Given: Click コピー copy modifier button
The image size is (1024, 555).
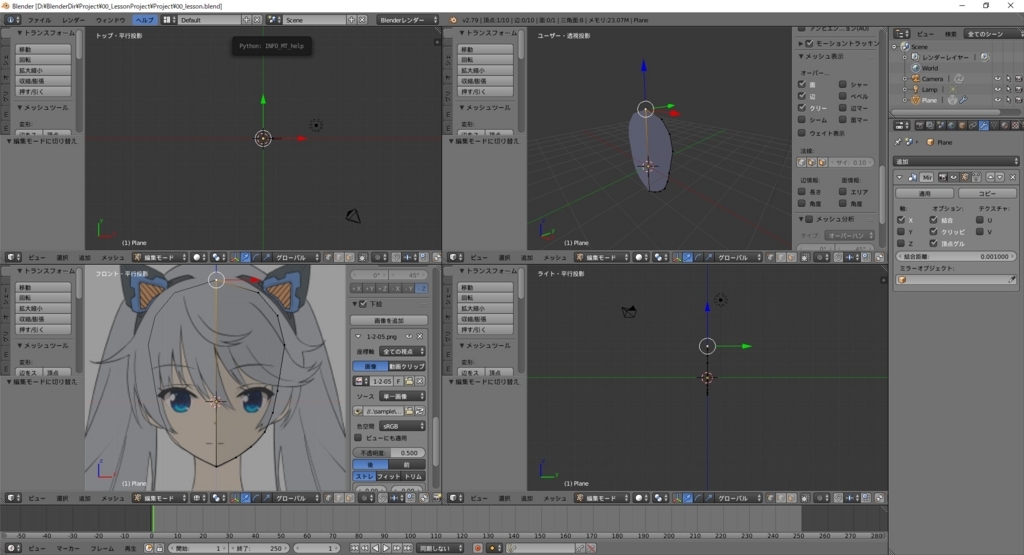Looking at the screenshot, I should [x=987, y=193].
